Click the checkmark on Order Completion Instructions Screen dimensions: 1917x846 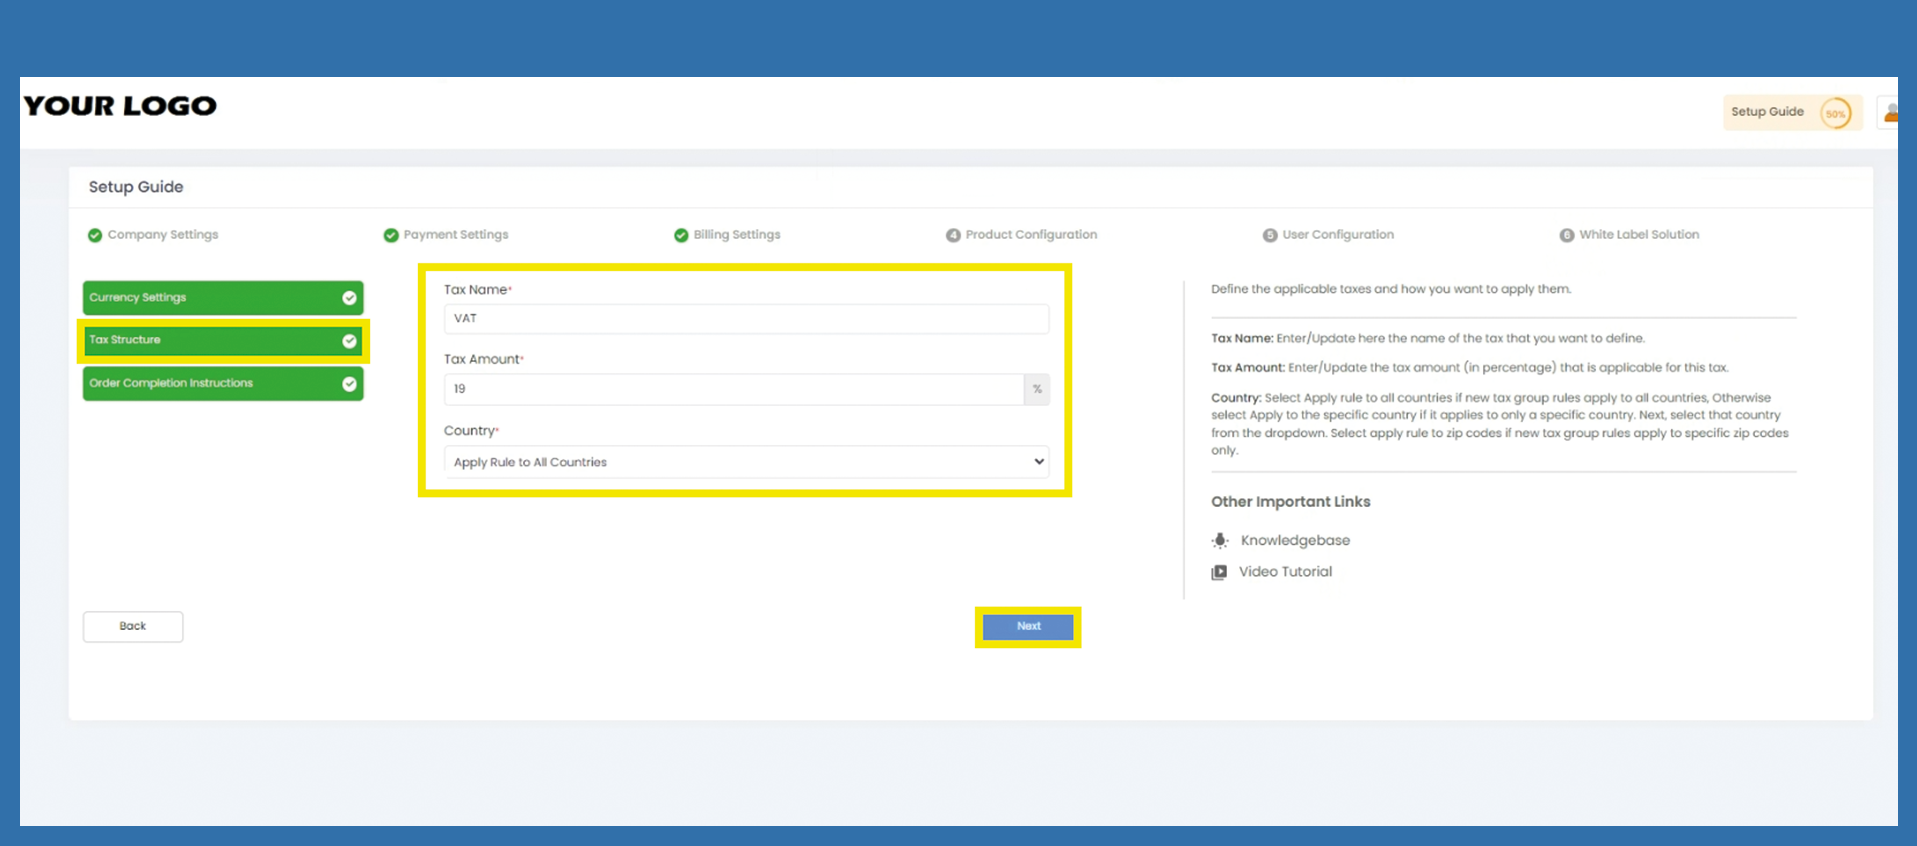coord(349,384)
